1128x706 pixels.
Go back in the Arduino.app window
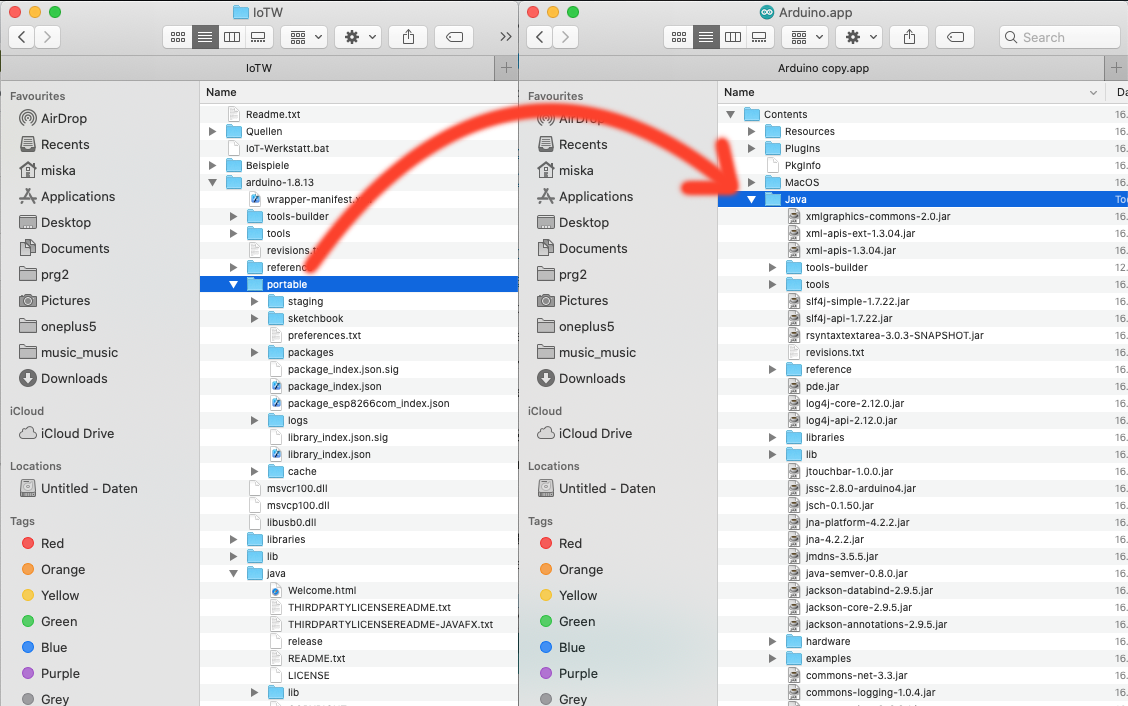click(x=540, y=37)
